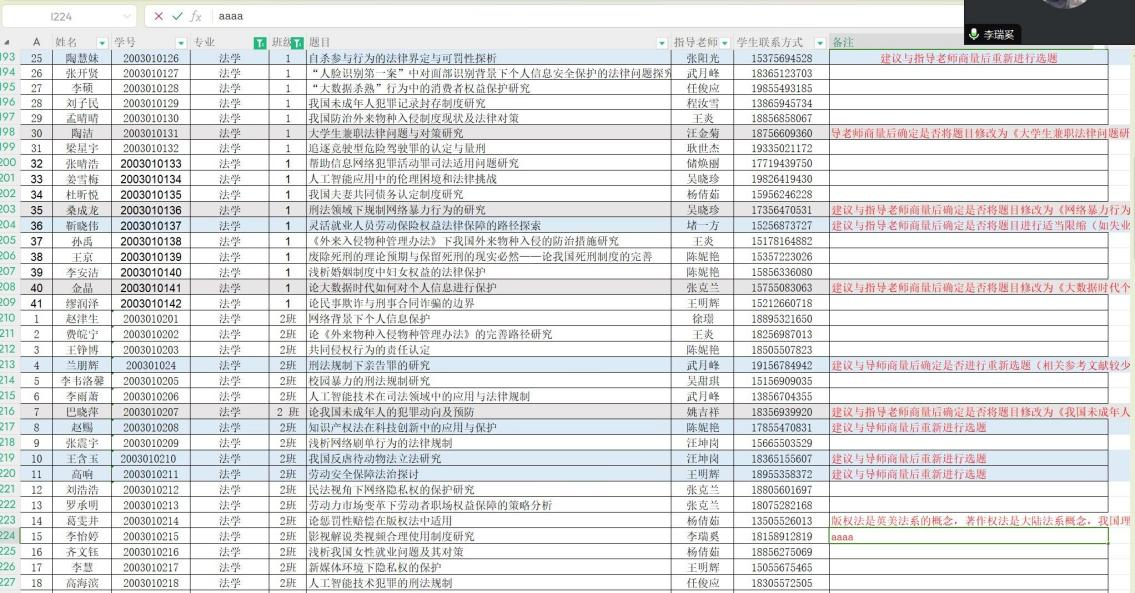Viewport: 1135px width, 593px height.
Task: Select the name cell 姜雪梅
Action: tap(82, 179)
